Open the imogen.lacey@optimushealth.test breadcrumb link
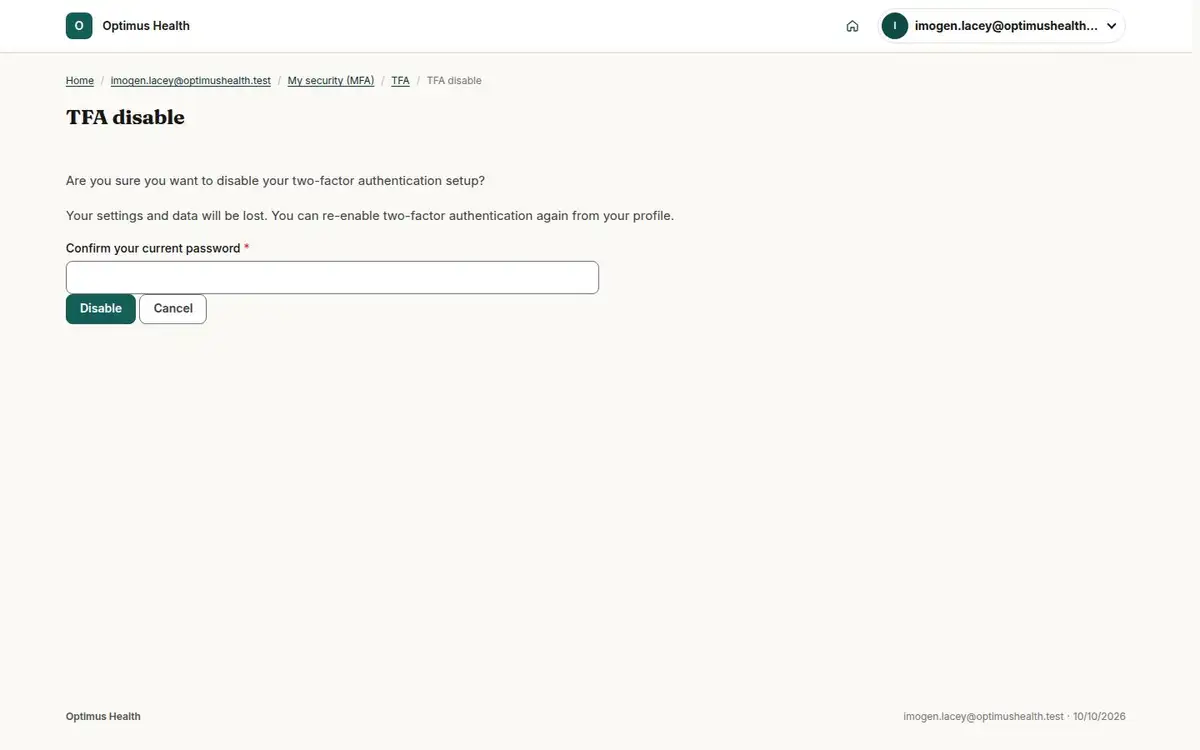 point(191,80)
